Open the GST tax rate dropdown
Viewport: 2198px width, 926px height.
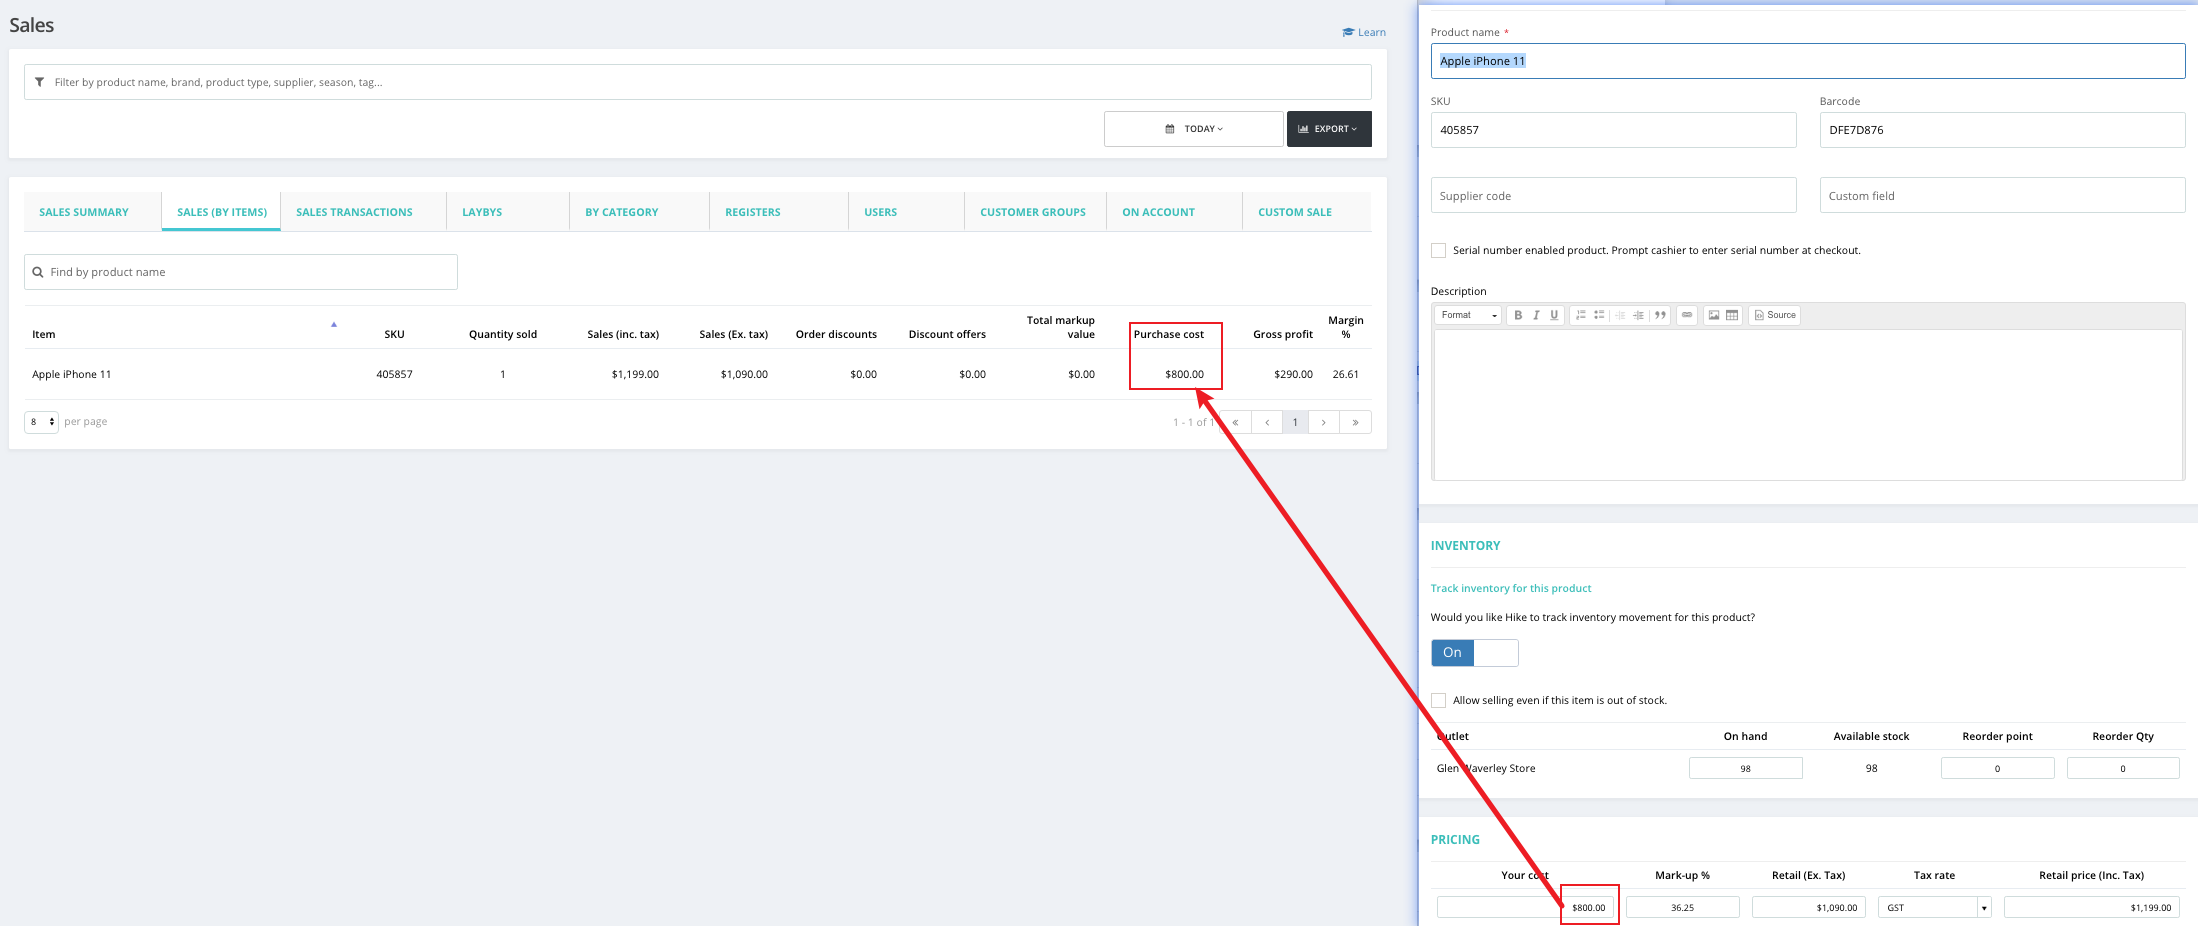[1935, 908]
